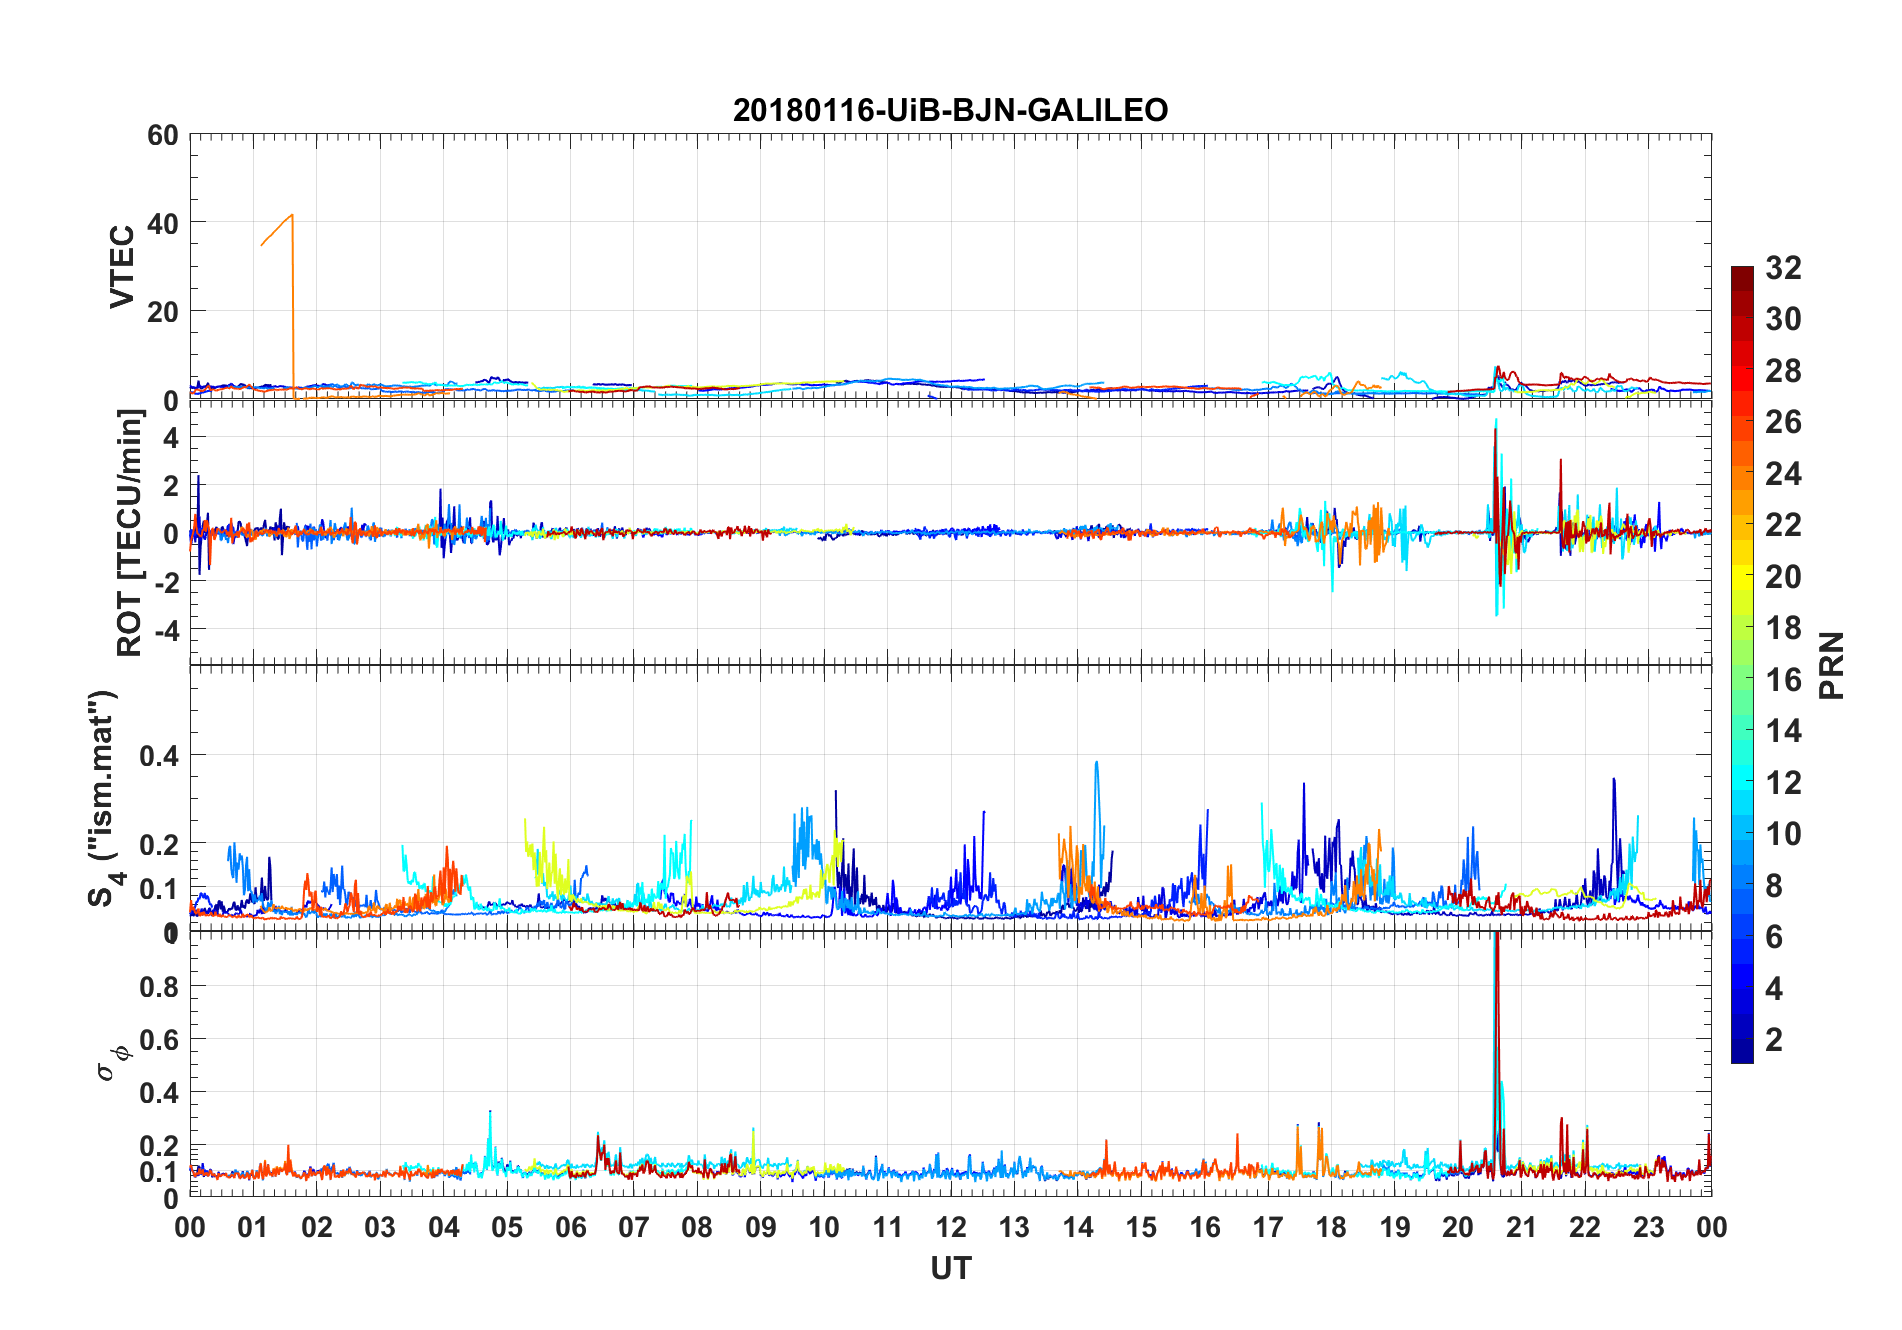Click the x-axis tick label 18
Image resolution: width=1902 pixels, height=1330 pixels.
1331,1227
